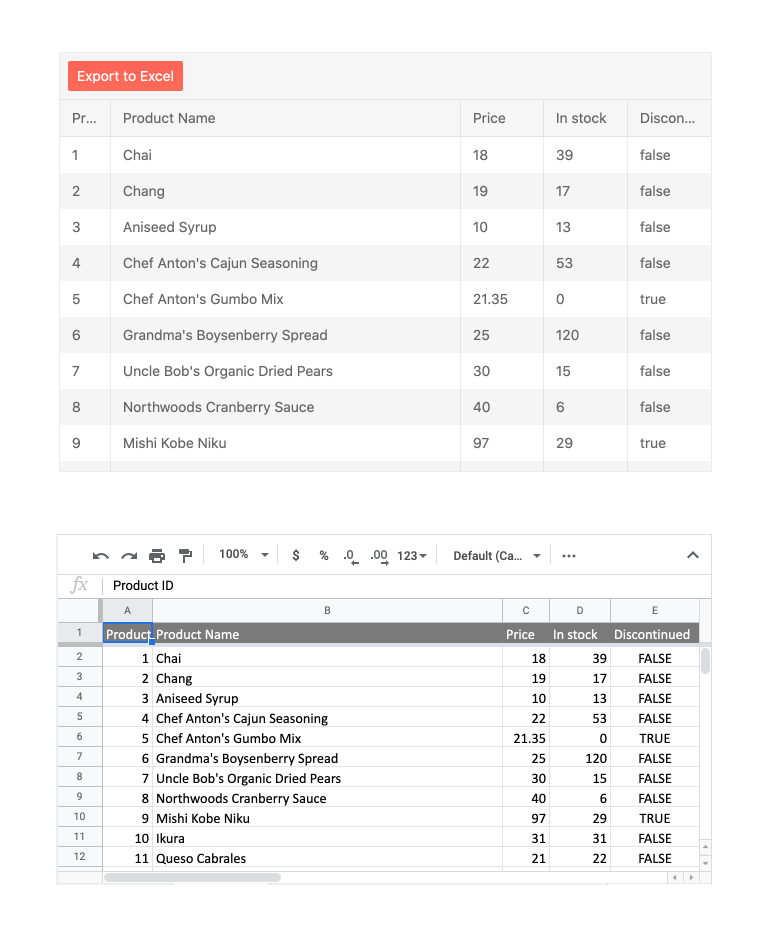Select row 1 header in the spreadsheet
Image resolution: width=770 pixels, height=948 pixels.
tap(79, 632)
